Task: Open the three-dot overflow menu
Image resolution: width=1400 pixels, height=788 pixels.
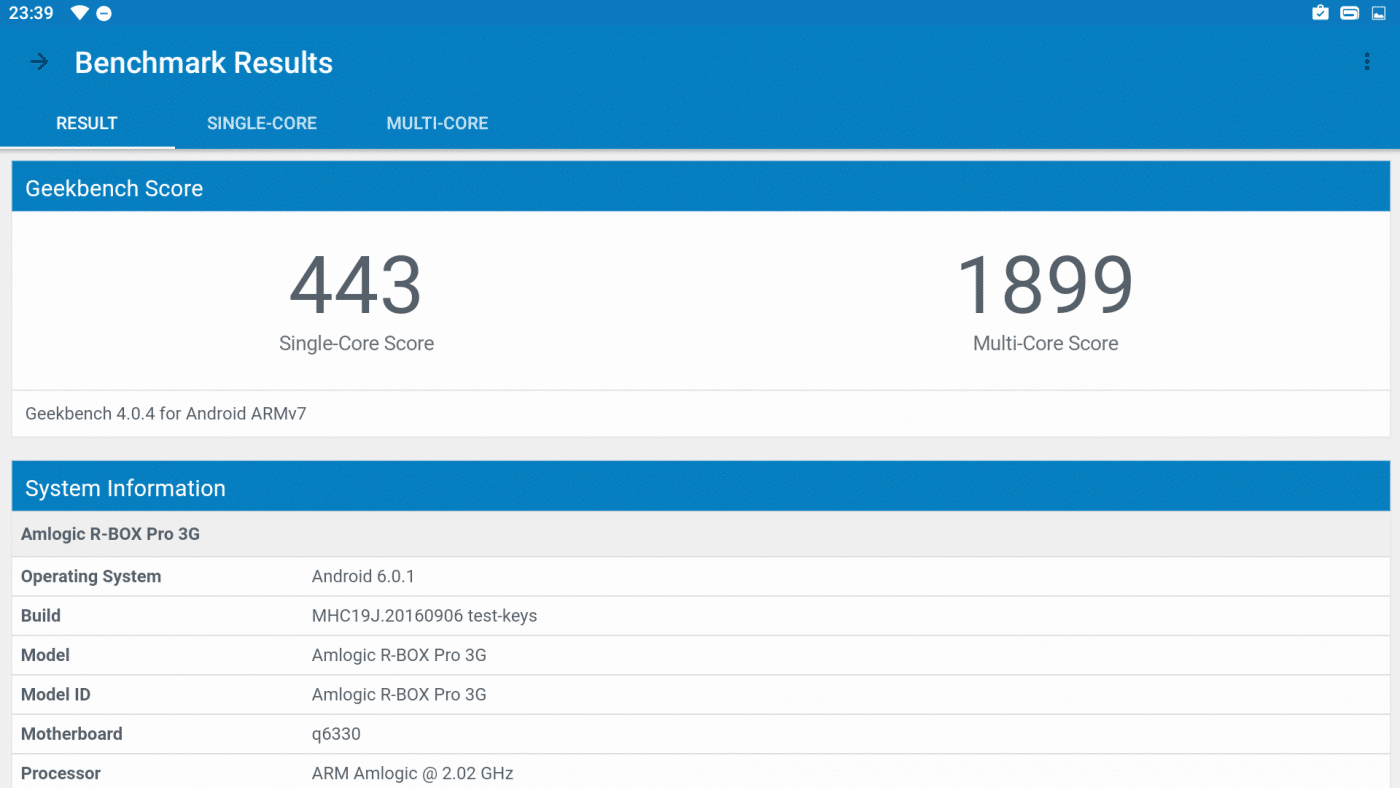Action: tap(1366, 62)
